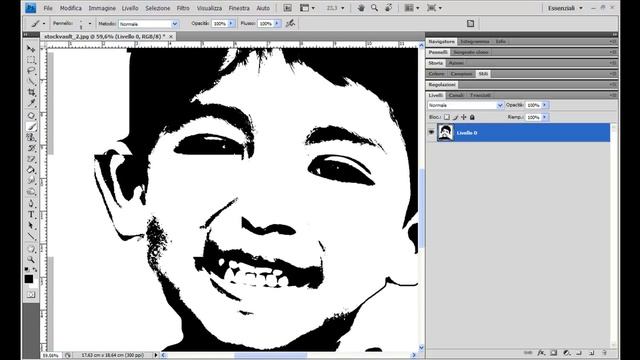The height and width of the screenshot is (360, 640).
Task: Open the Livello menu
Action: 130,8
